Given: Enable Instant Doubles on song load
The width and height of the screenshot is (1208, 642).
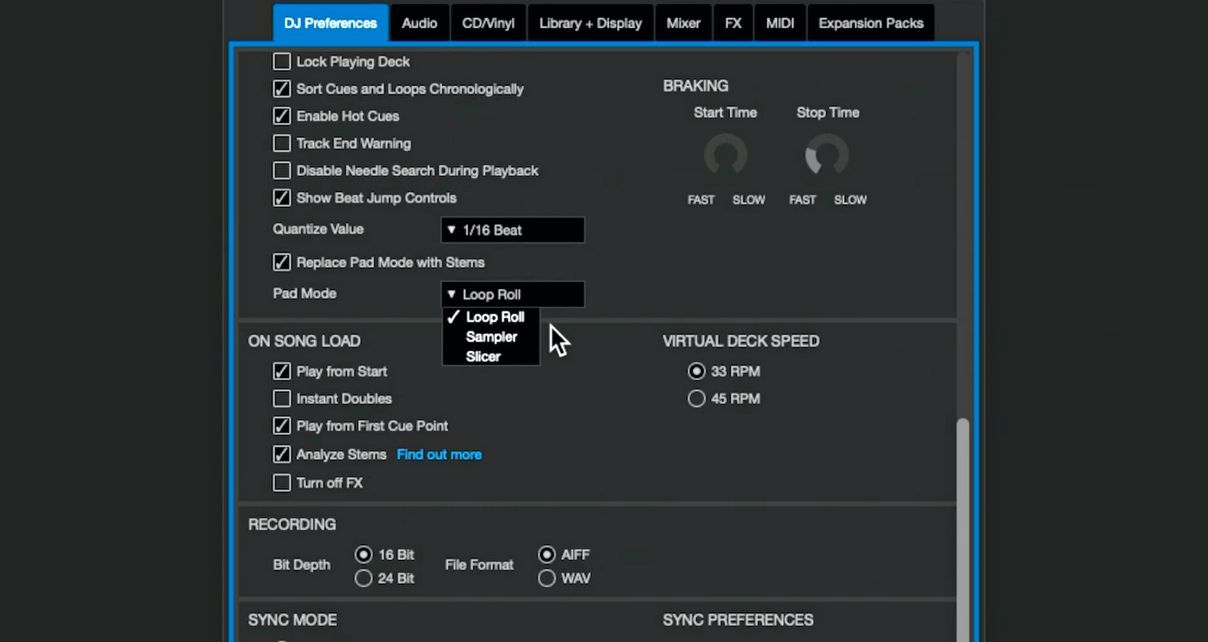Looking at the screenshot, I should 282,399.
